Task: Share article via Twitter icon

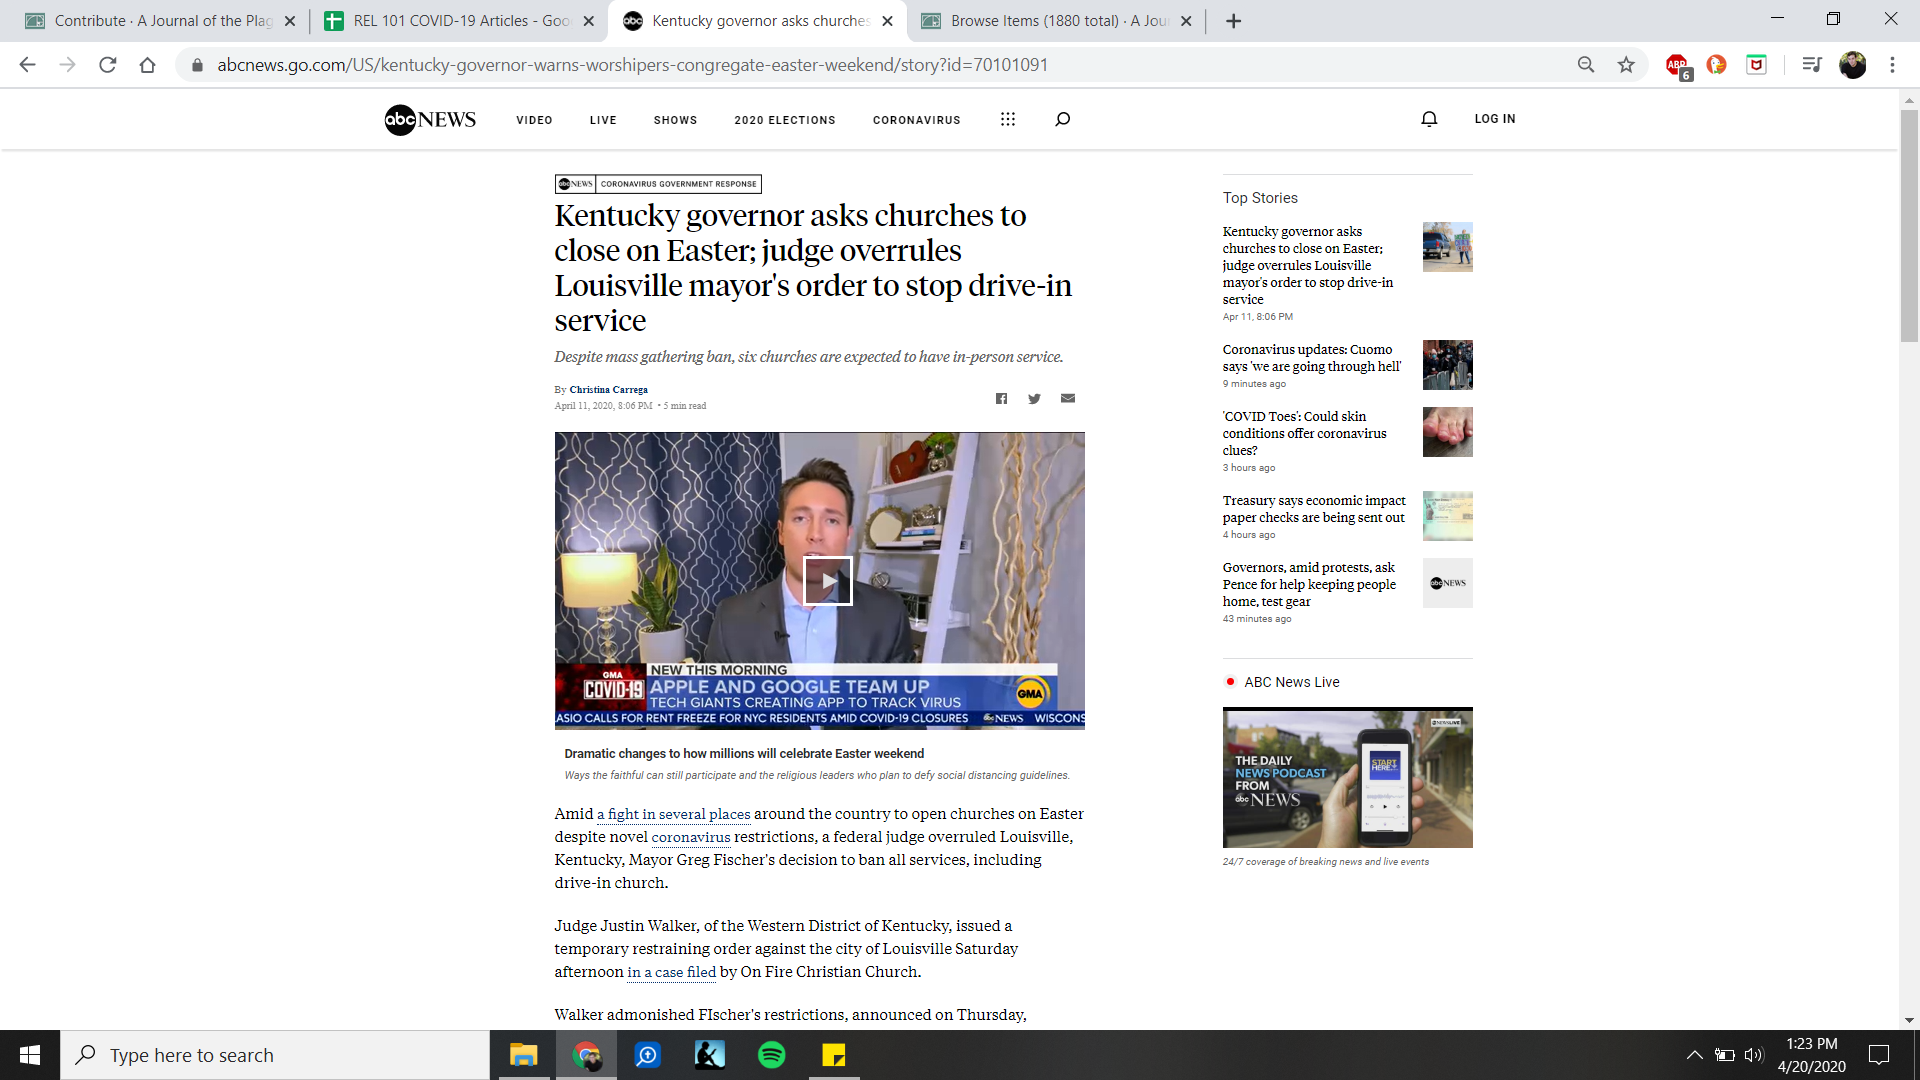Action: 1034,399
